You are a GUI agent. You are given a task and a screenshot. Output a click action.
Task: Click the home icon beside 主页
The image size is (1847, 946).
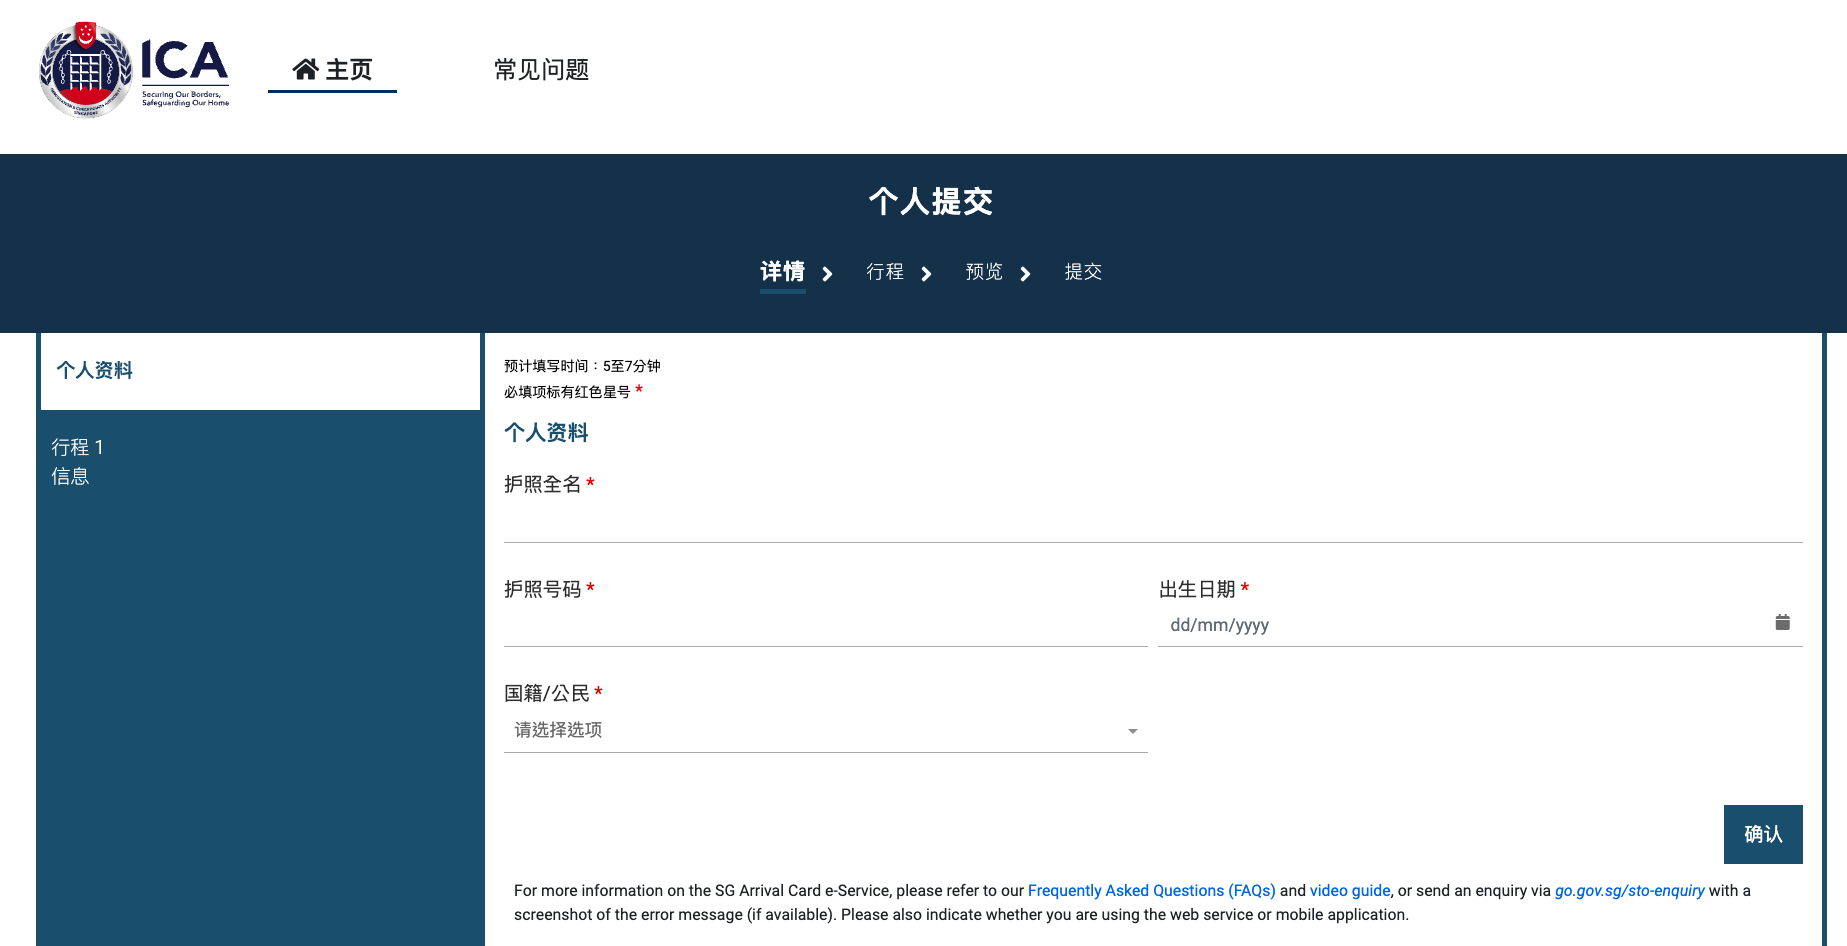[x=305, y=69]
